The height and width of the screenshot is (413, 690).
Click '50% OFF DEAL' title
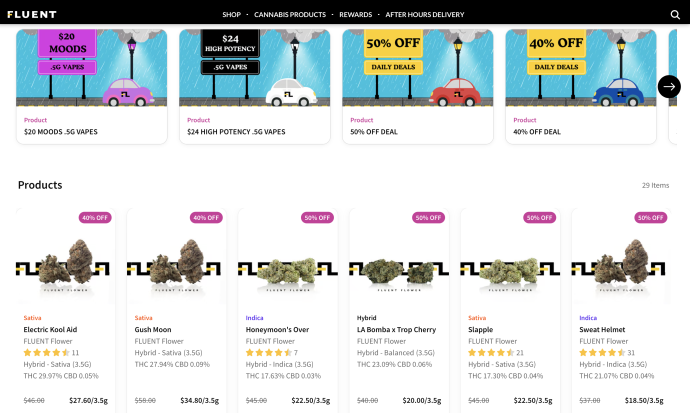point(374,132)
